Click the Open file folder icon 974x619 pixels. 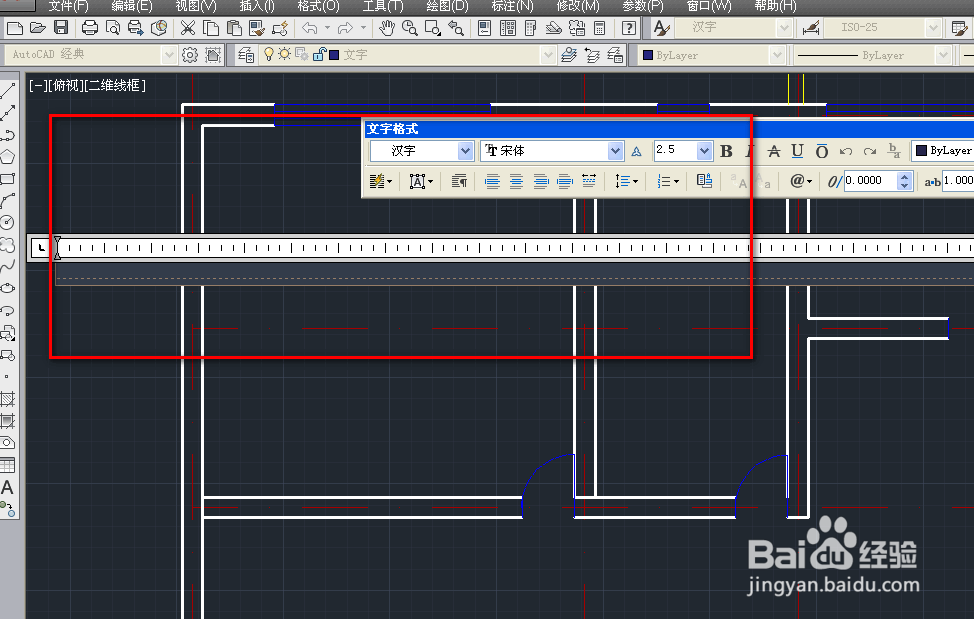click(x=38, y=28)
